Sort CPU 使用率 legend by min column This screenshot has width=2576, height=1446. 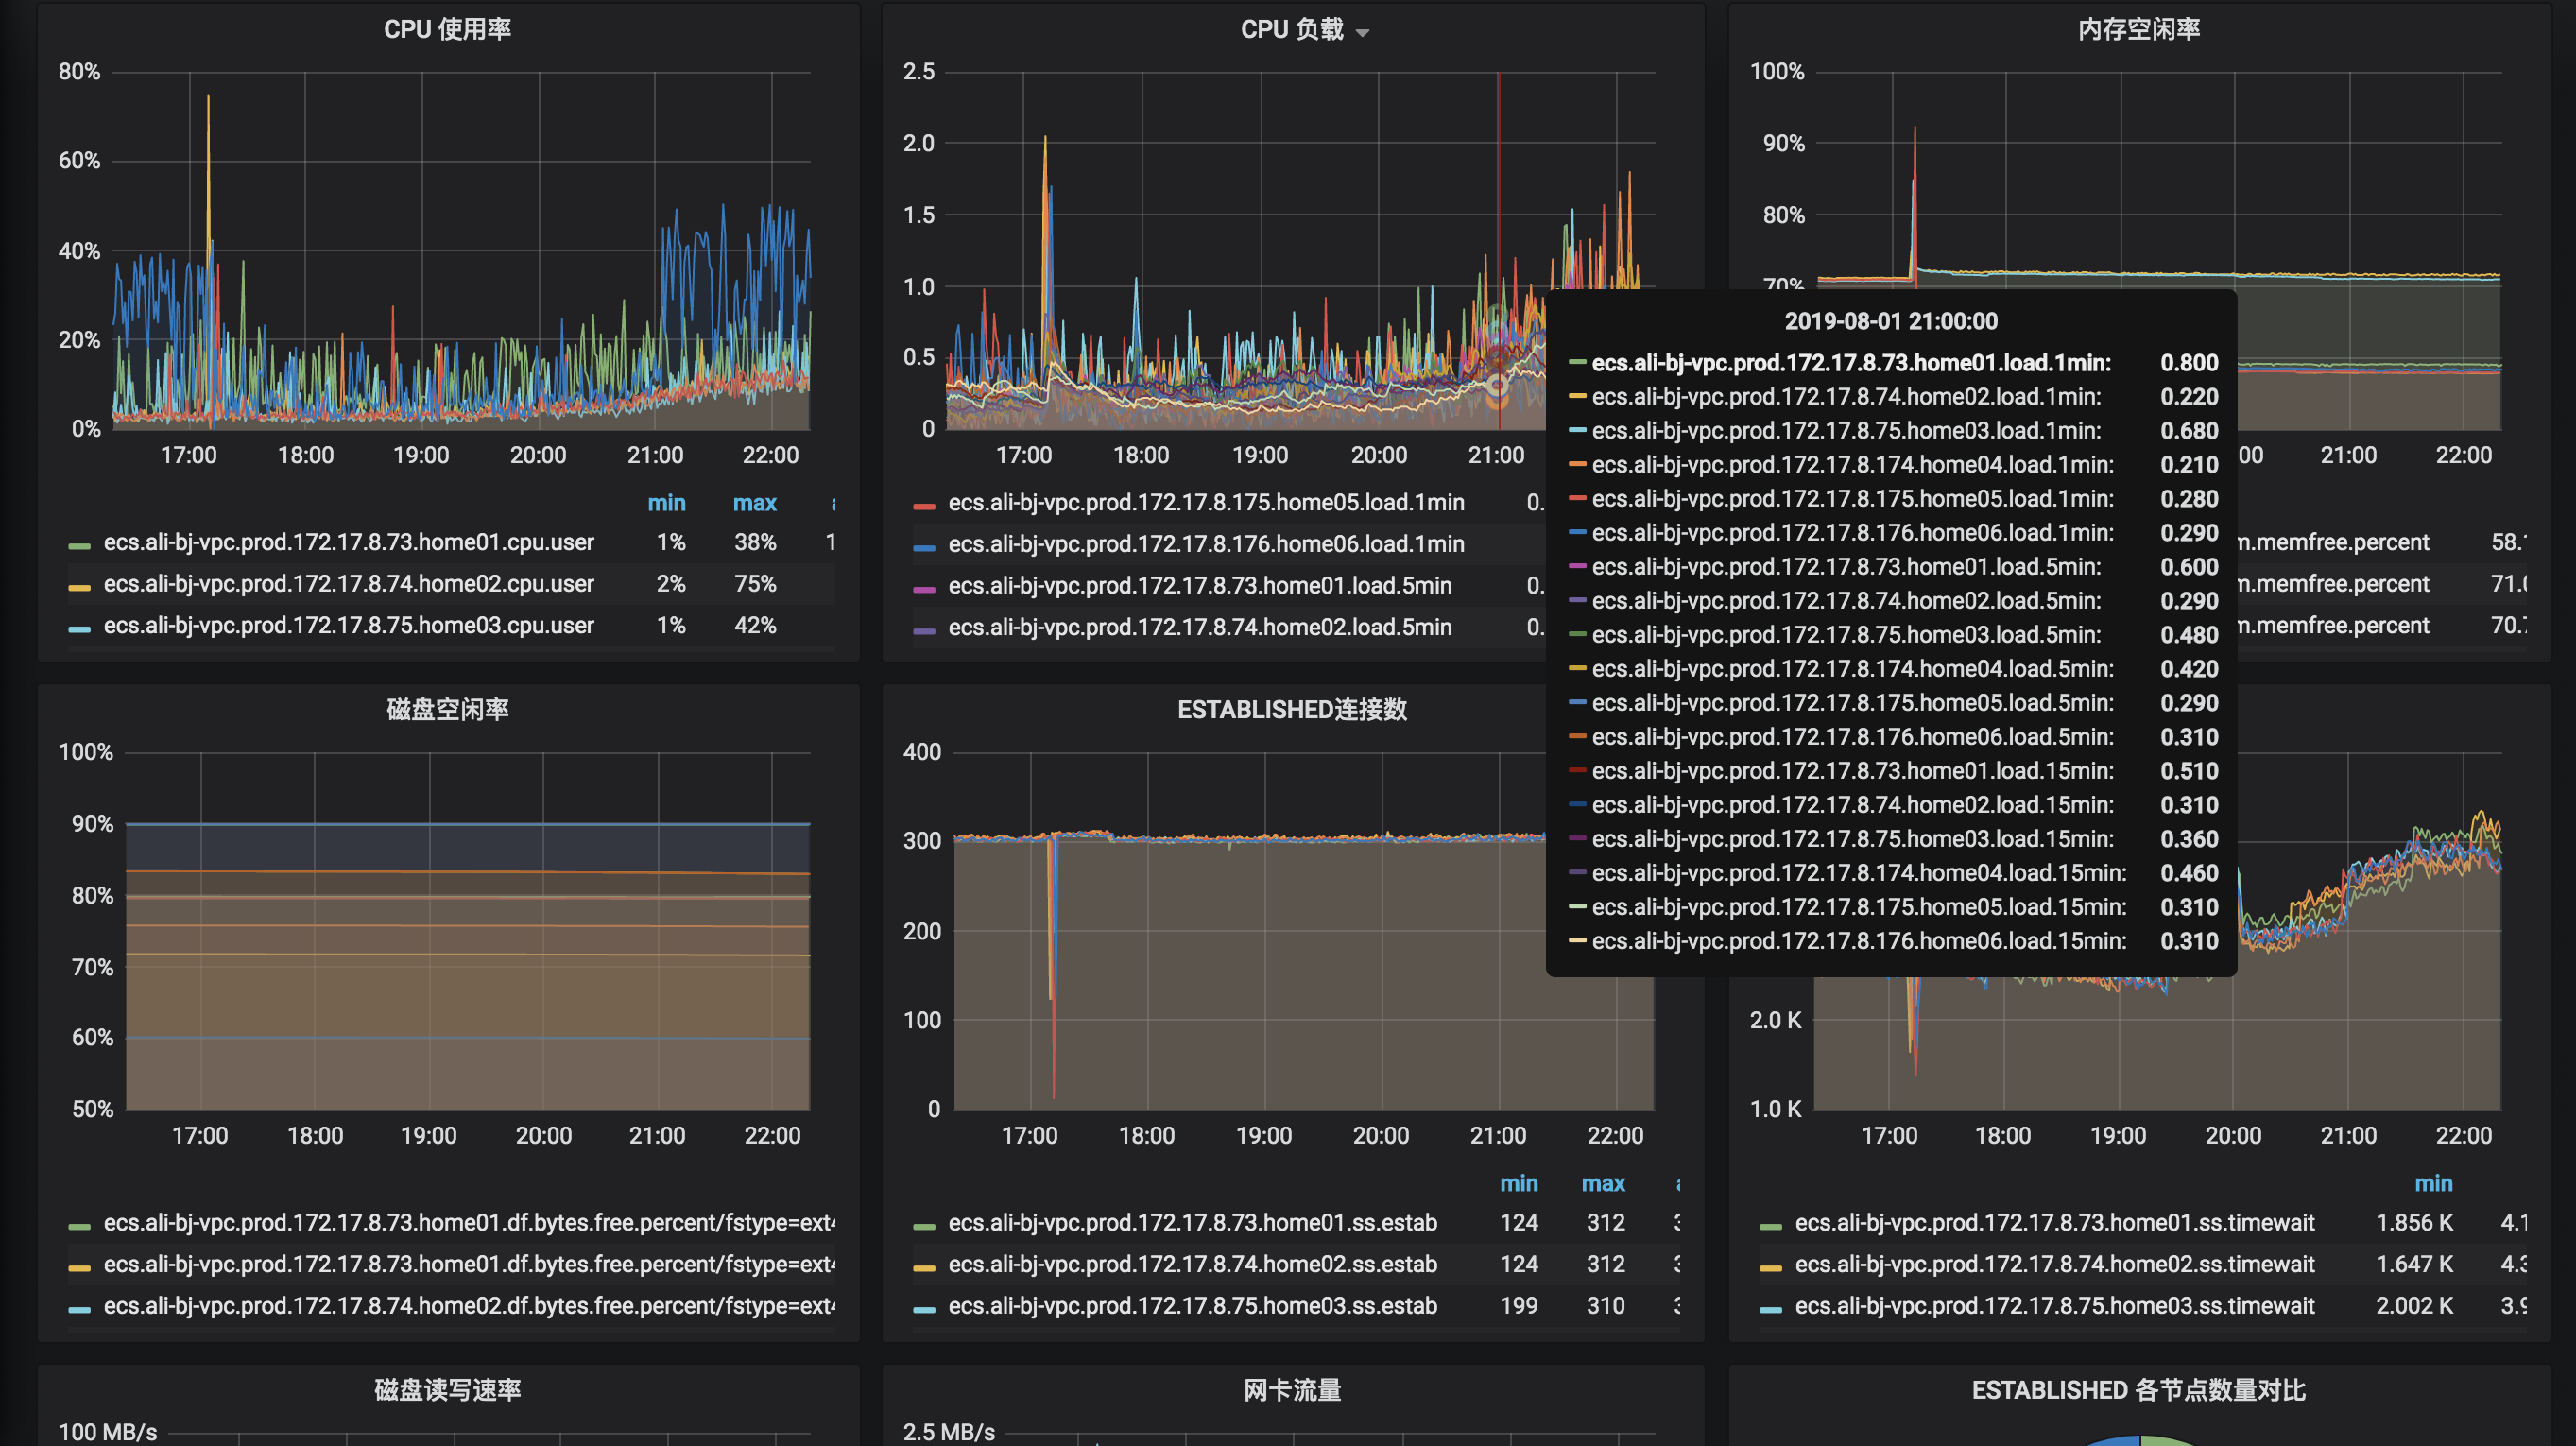point(666,503)
